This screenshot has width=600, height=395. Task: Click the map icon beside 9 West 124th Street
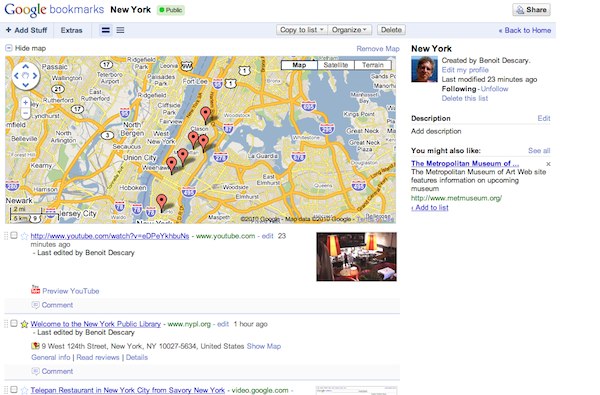pos(35,346)
